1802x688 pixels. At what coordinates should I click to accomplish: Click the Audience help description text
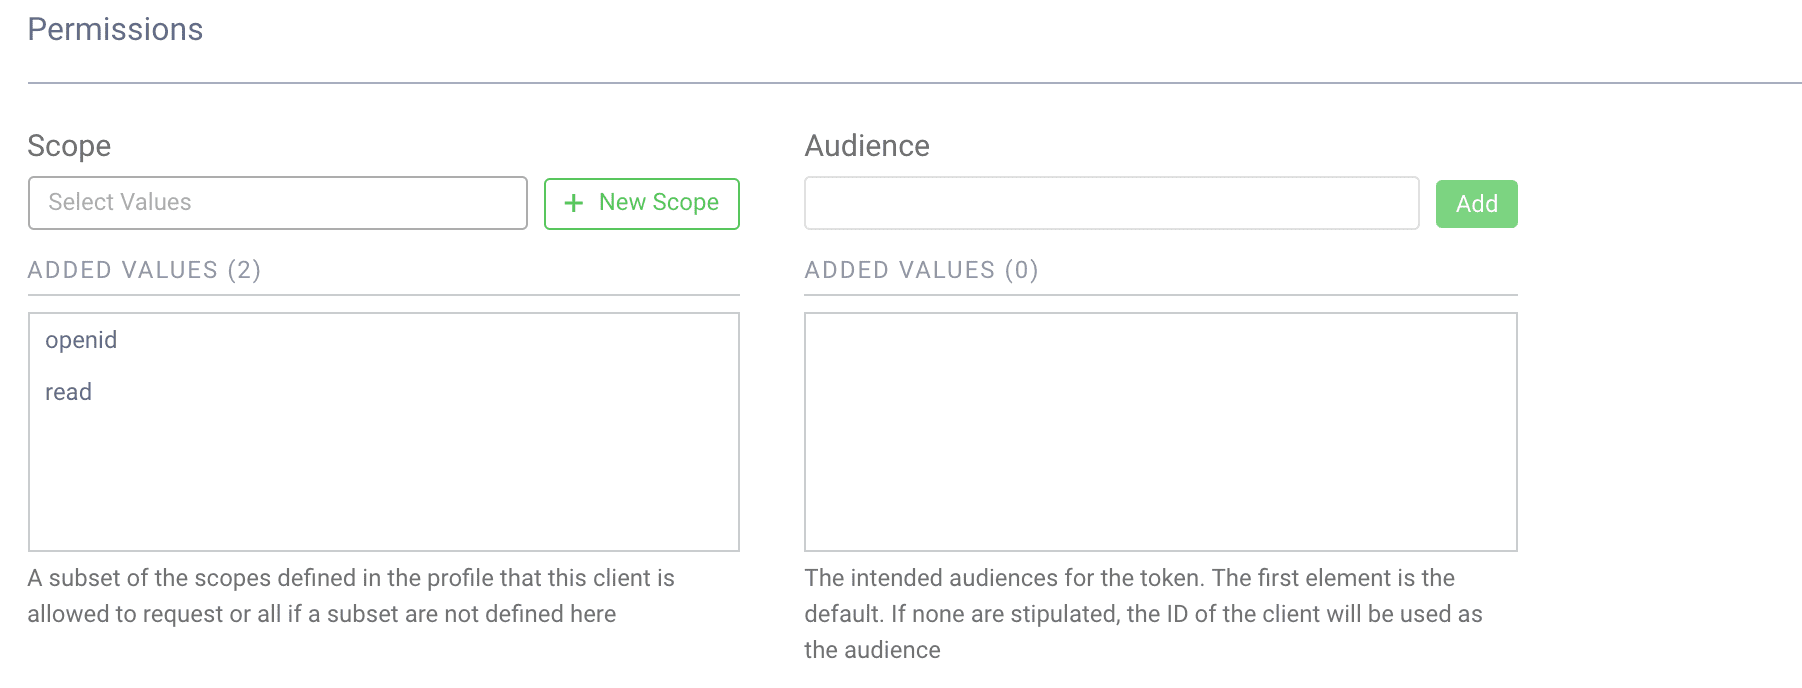pos(1142,613)
